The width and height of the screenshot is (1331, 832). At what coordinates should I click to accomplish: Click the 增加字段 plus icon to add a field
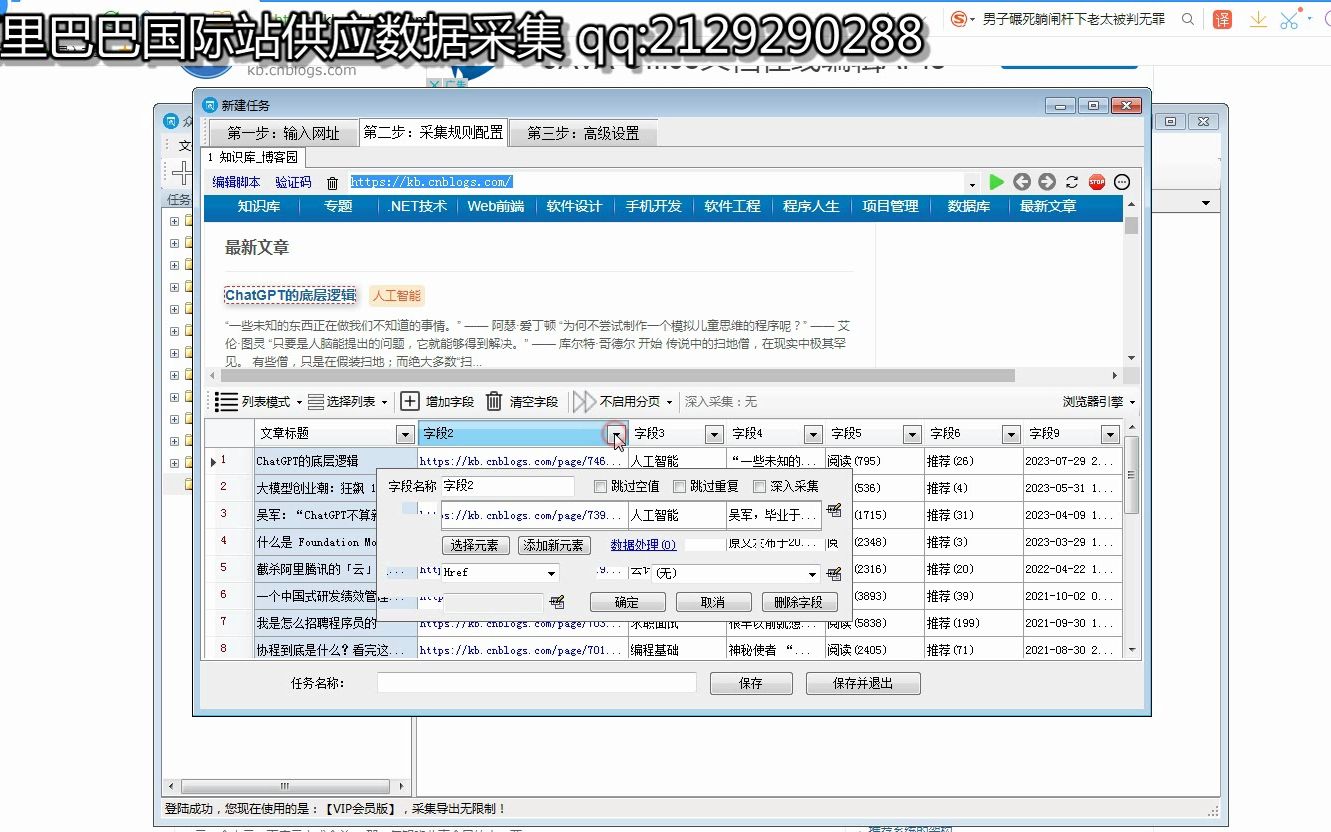[x=409, y=401]
